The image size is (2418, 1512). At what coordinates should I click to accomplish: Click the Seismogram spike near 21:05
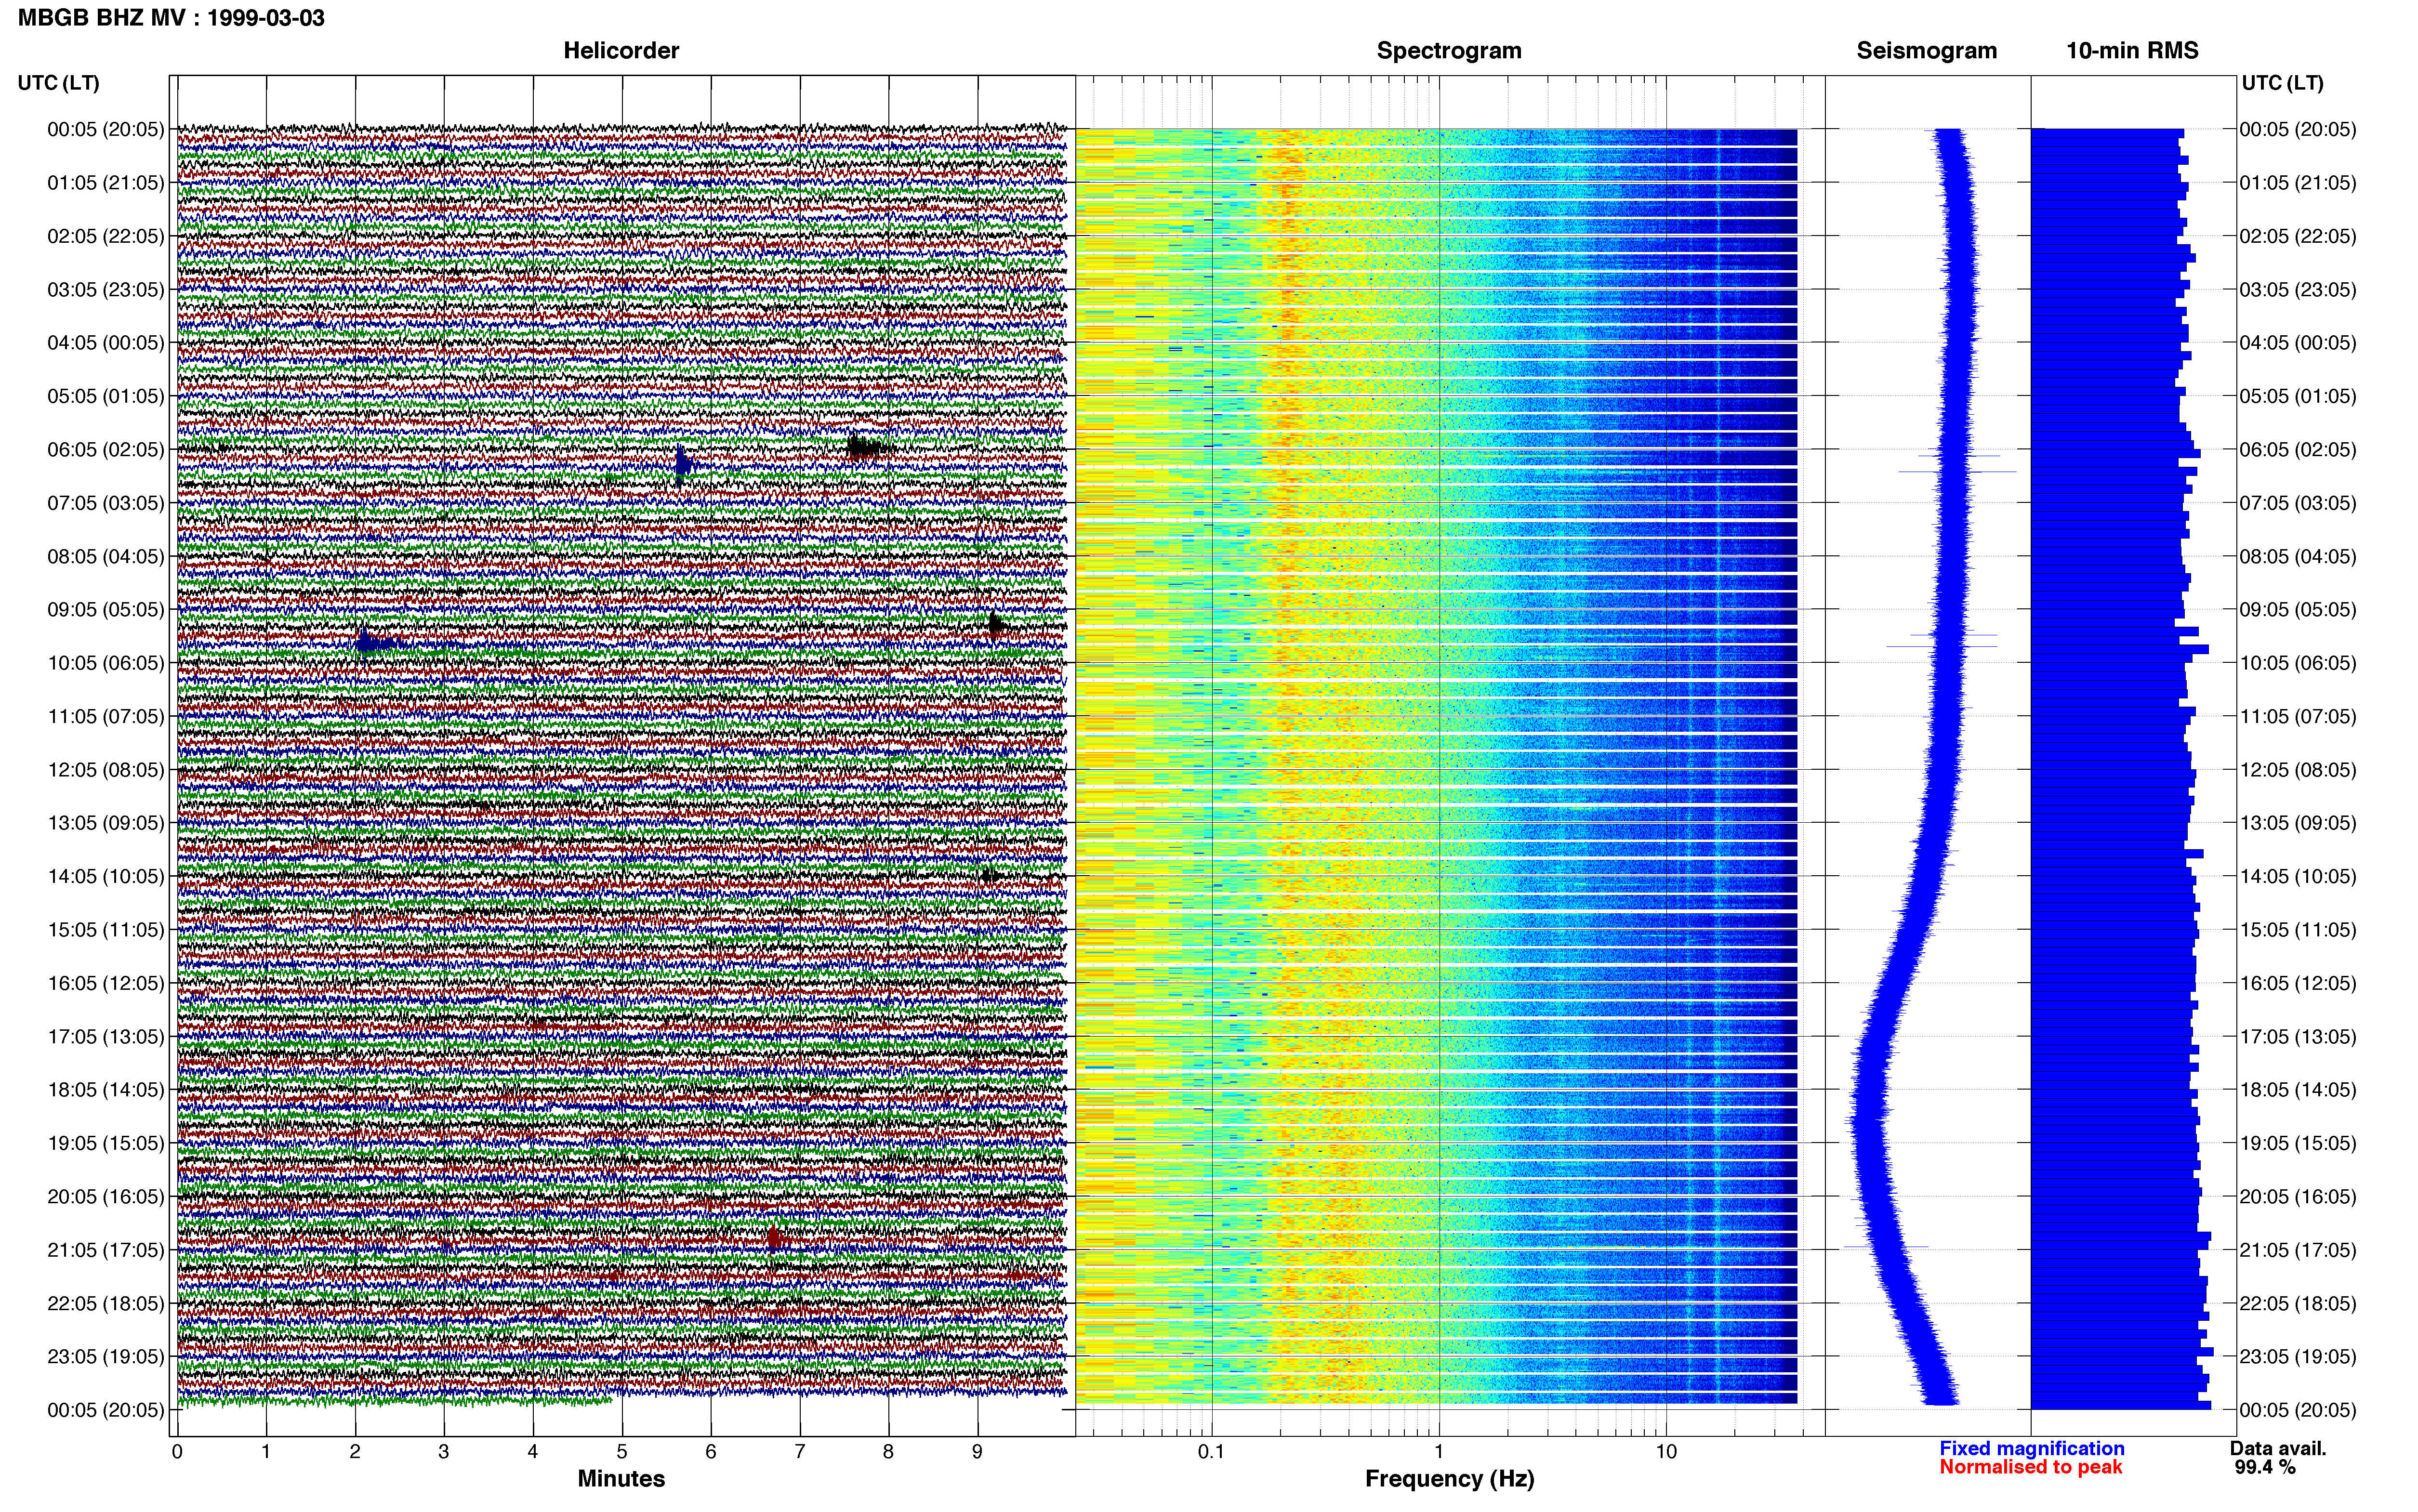point(1885,1247)
